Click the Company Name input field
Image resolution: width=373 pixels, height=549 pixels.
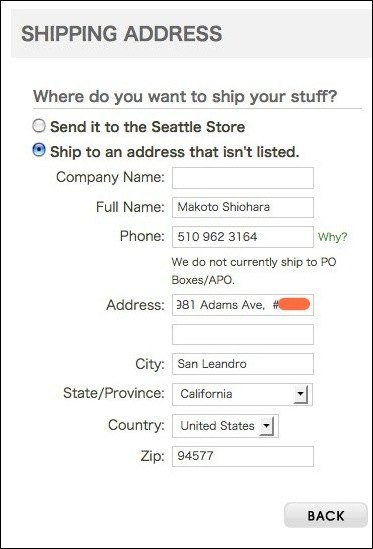[243, 178]
